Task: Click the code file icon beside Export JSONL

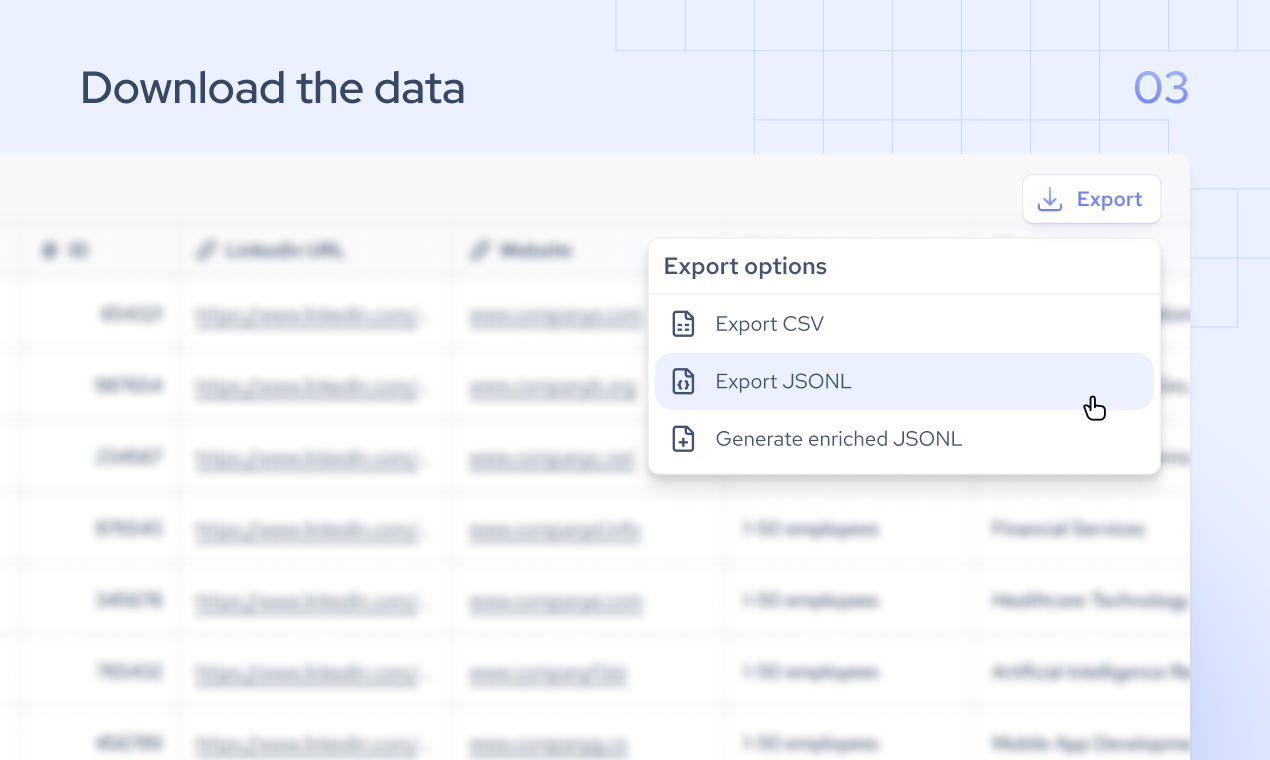Action: [683, 381]
